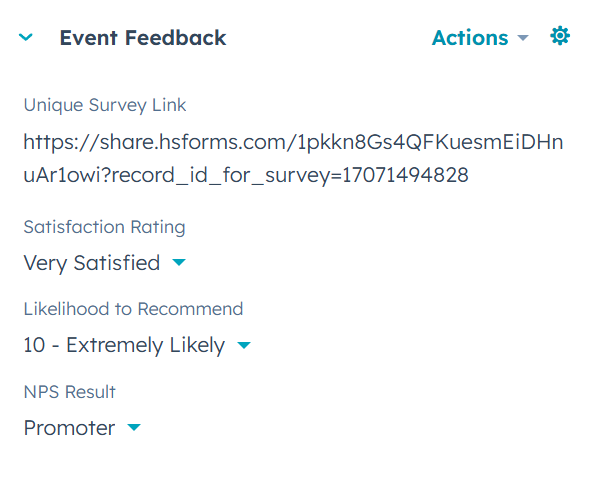The image size is (608, 486).
Task: Click the Satisfied word in rating value
Action: tap(117, 263)
